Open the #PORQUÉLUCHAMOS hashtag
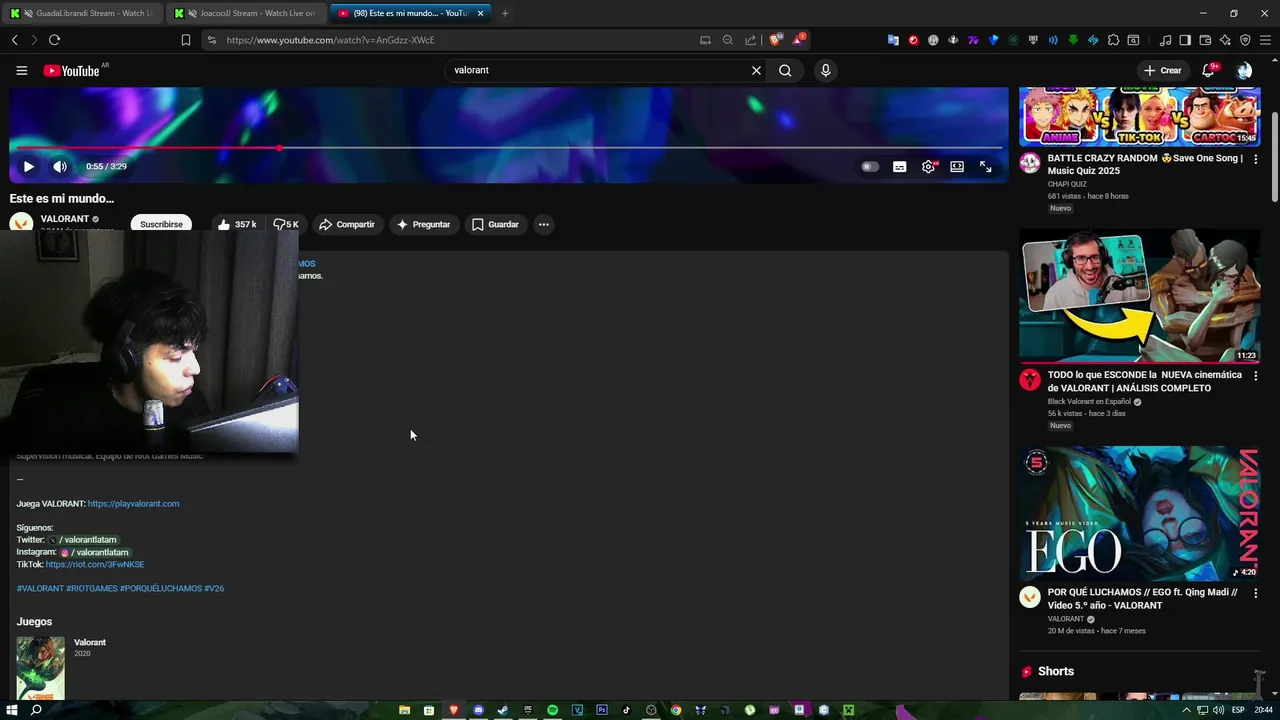 (x=161, y=589)
